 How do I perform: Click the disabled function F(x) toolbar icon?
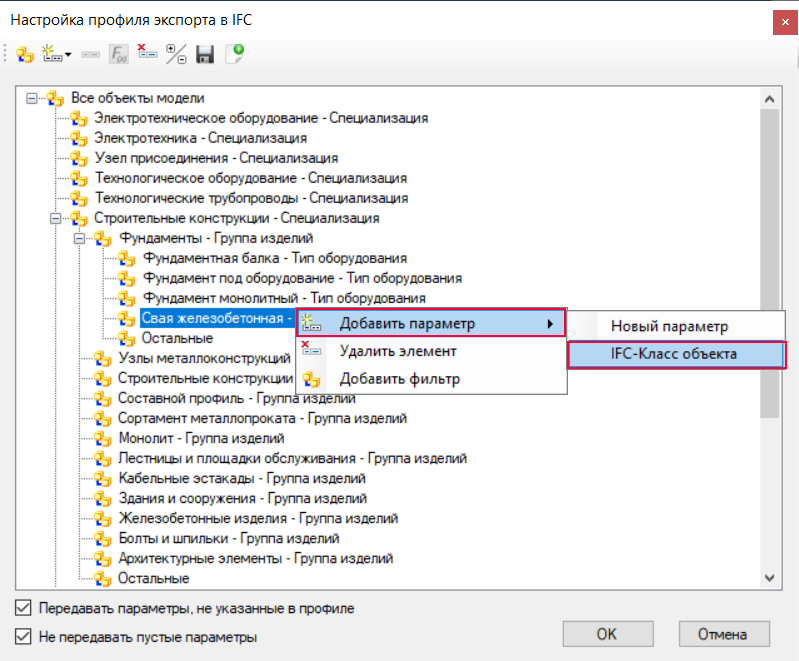point(118,55)
